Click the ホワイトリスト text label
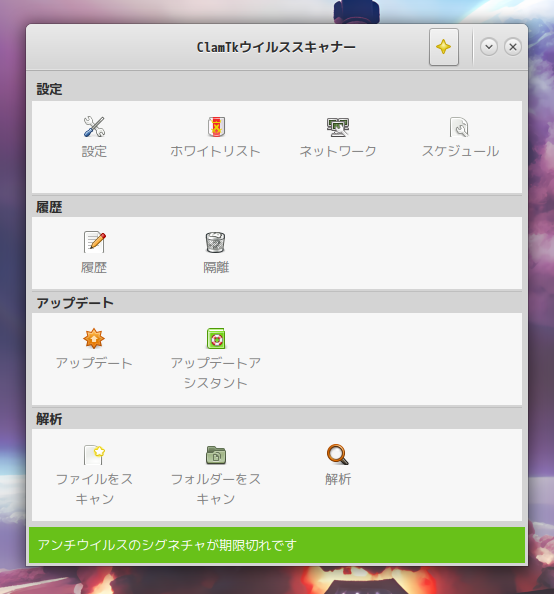Viewport: 554px width, 594px height. point(216,151)
